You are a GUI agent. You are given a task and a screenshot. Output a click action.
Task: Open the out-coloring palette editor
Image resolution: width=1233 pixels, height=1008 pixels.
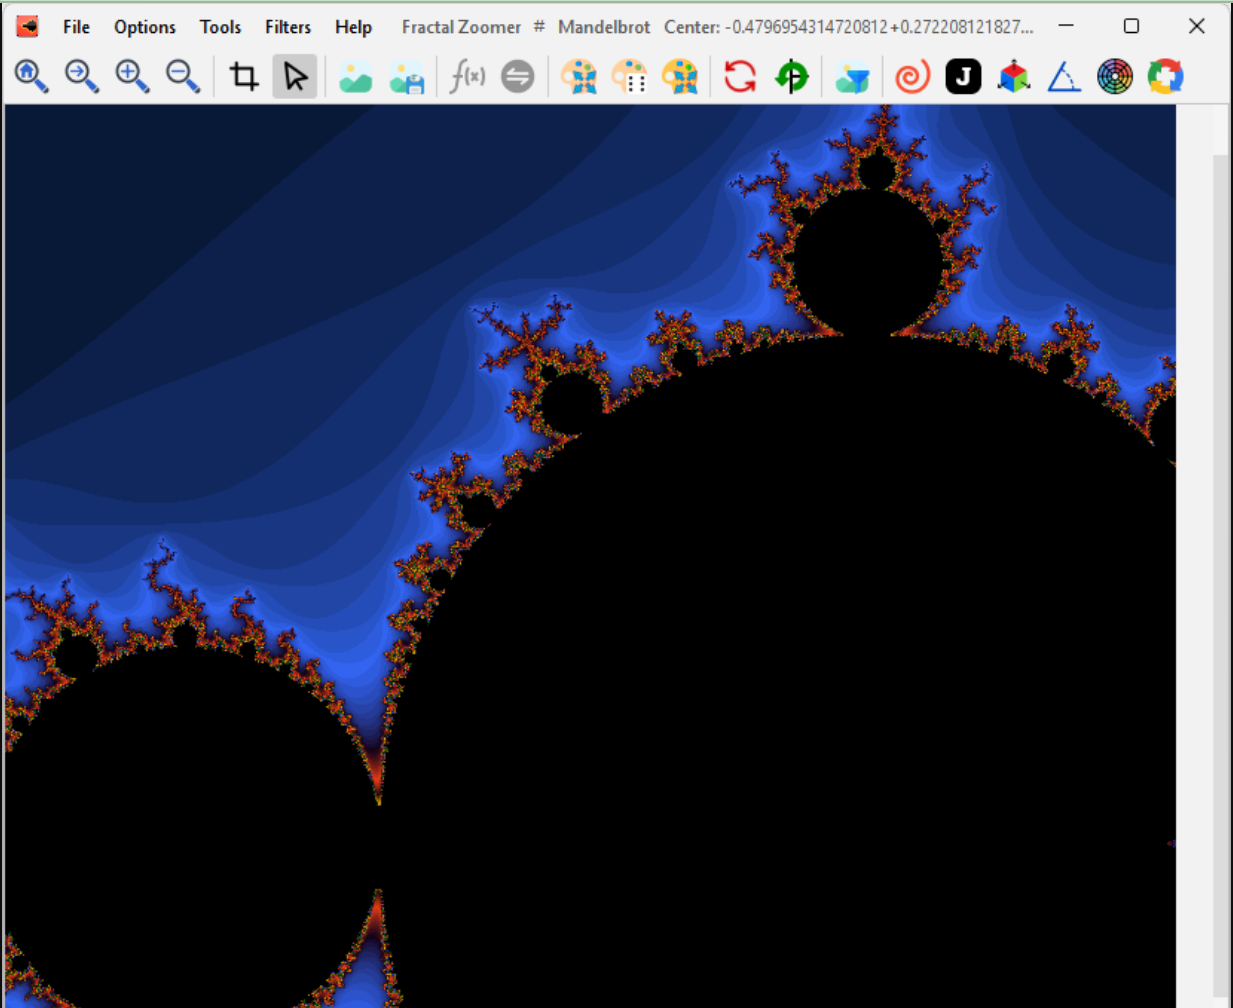coord(581,75)
